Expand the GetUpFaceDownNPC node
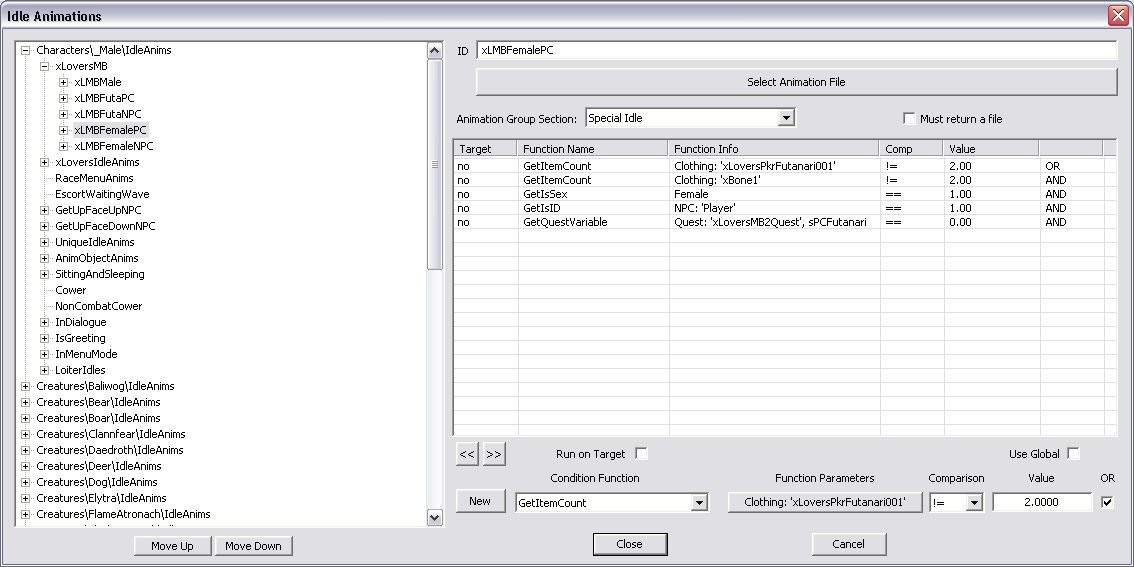 coord(45,226)
